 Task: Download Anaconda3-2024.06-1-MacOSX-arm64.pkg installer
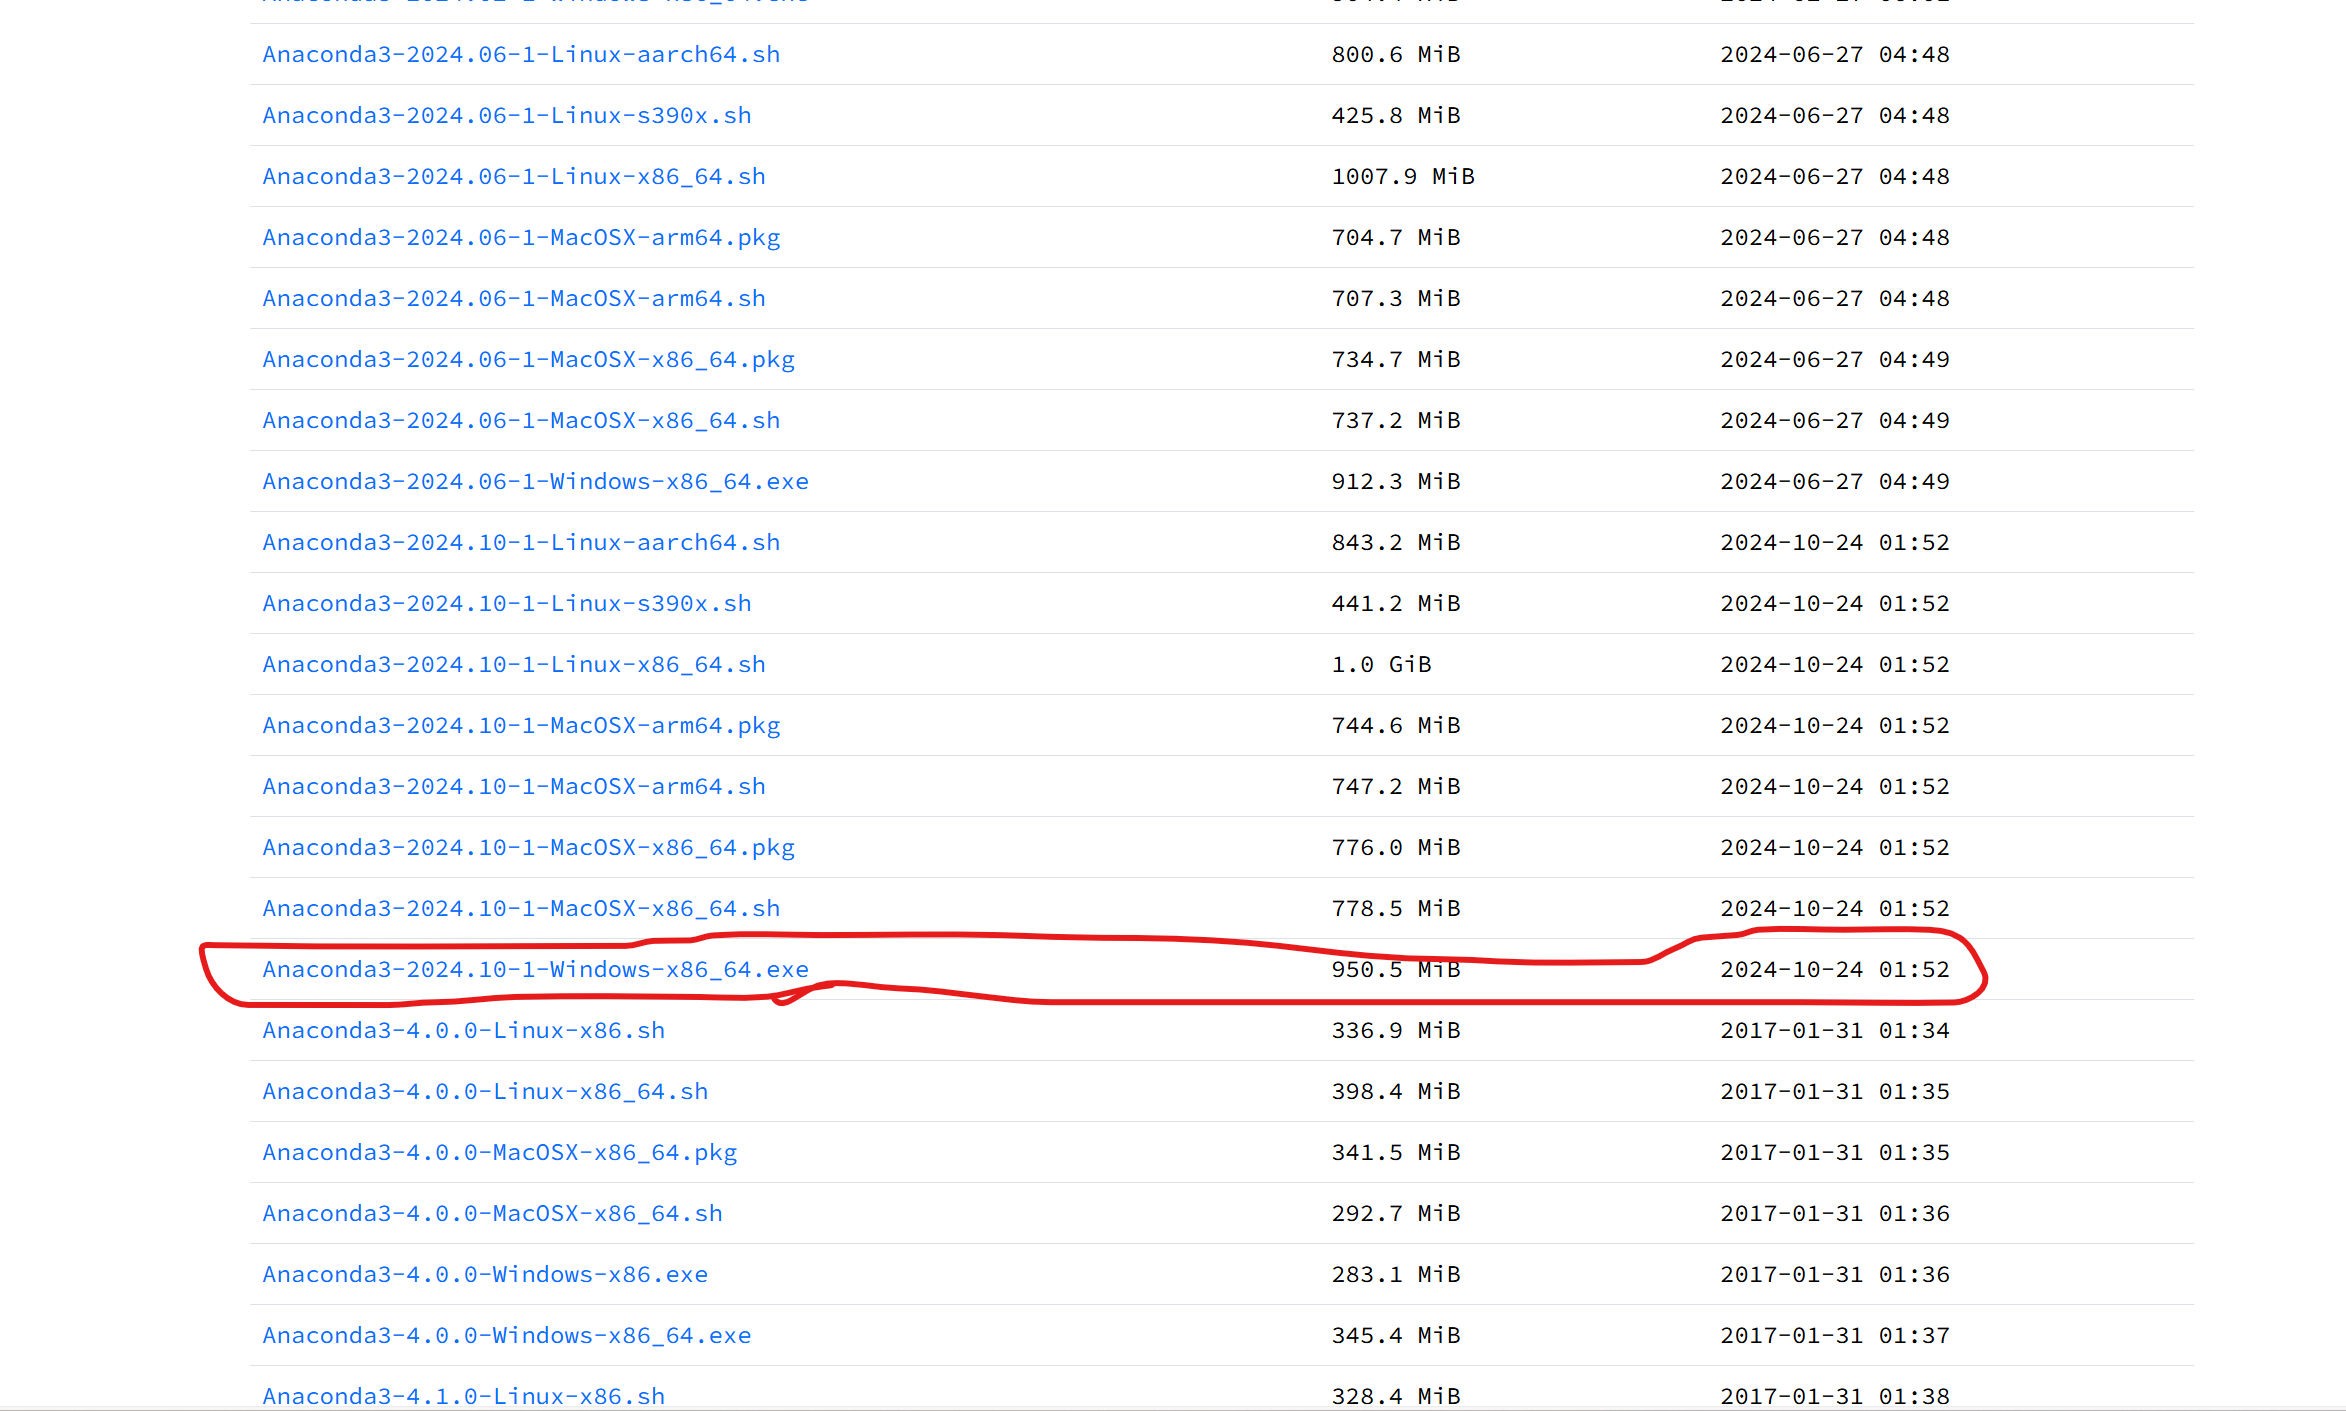pyautogui.click(x=521, y=237)
